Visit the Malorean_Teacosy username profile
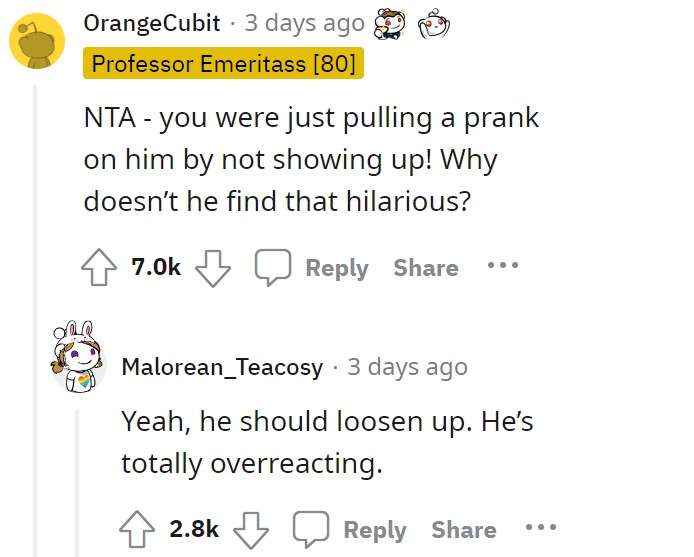The width and height of the screenshot is (694, 557). click(222, 367)
